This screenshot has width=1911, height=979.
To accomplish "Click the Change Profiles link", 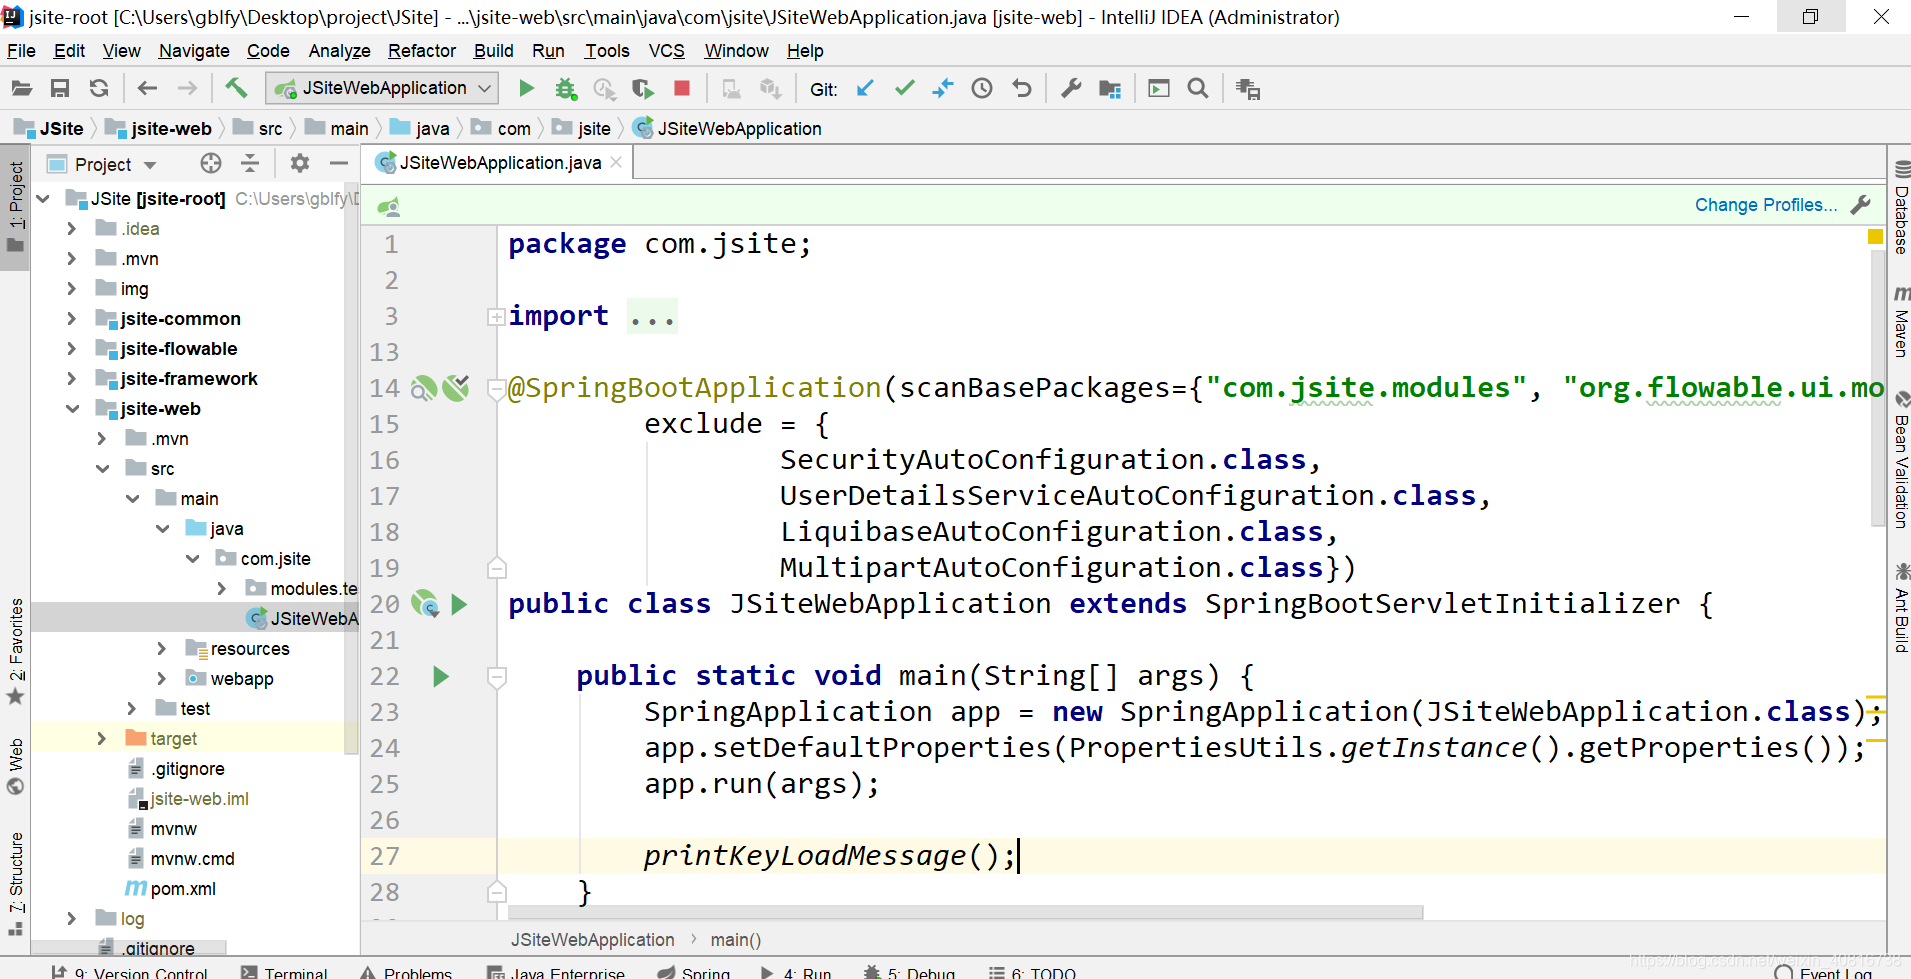I will point(1766,205).
